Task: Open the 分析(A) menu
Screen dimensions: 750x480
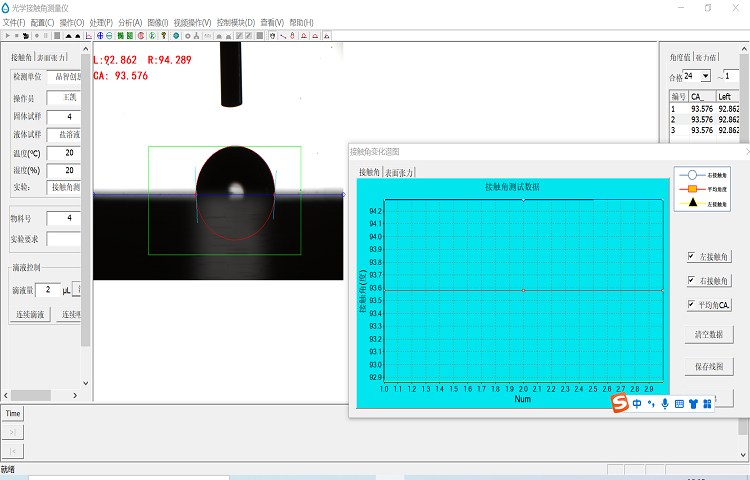Action: [130, 22]
